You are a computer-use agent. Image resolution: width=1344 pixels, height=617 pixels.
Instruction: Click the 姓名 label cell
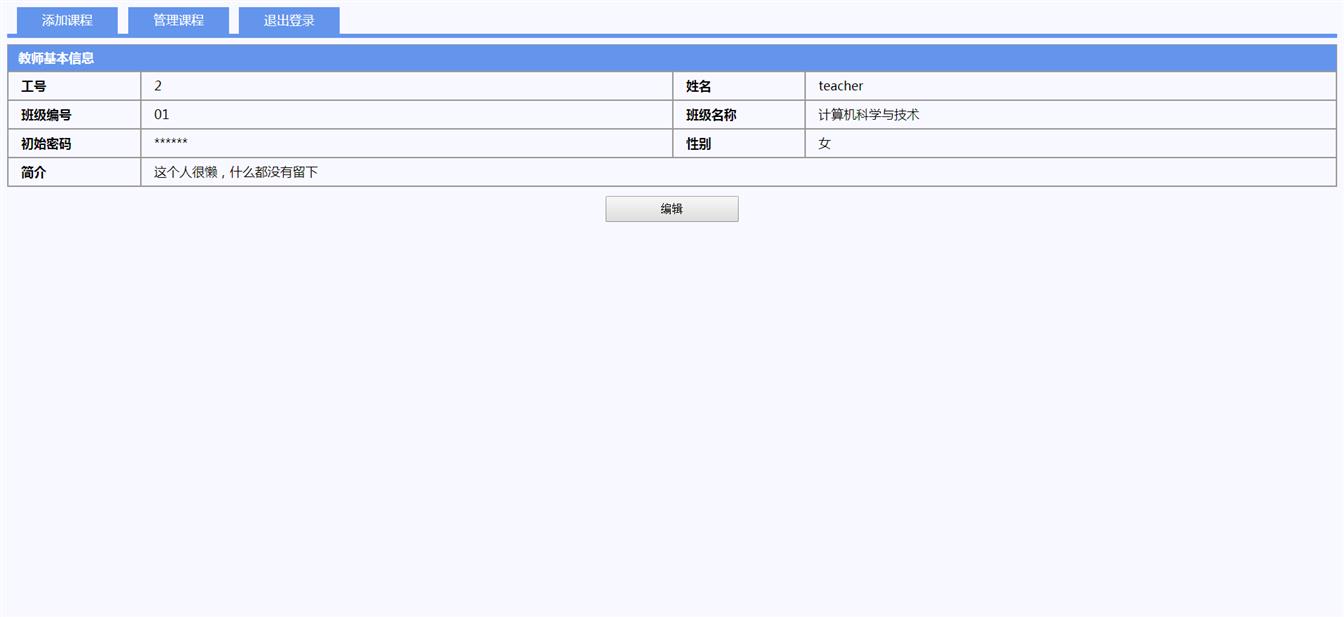tap(739, 87)
